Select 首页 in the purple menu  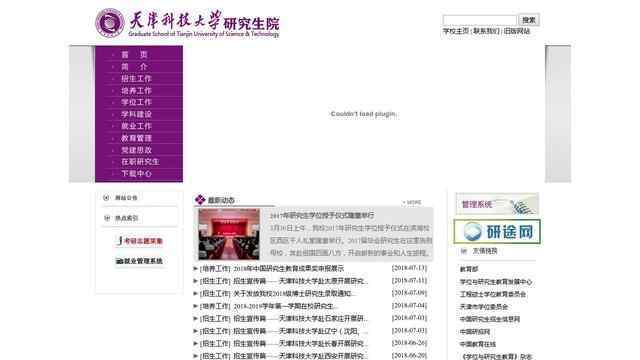(x=134, y=55)
